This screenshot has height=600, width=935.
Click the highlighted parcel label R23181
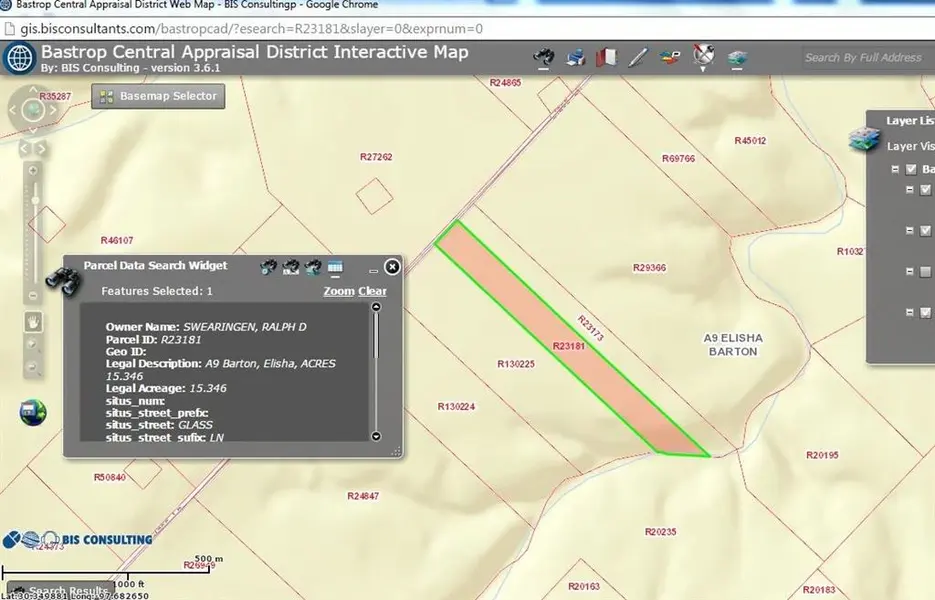(568, 346)
